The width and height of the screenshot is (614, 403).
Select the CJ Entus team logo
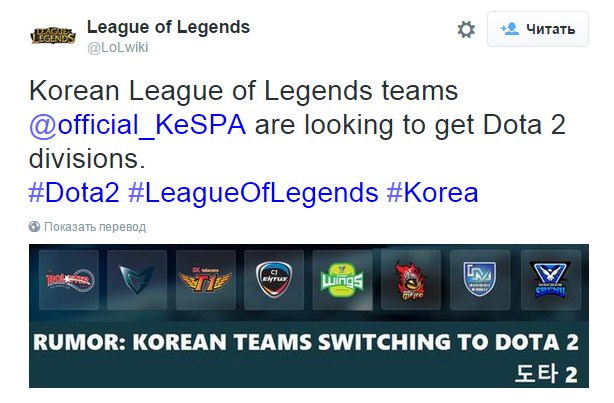(274, 280)
